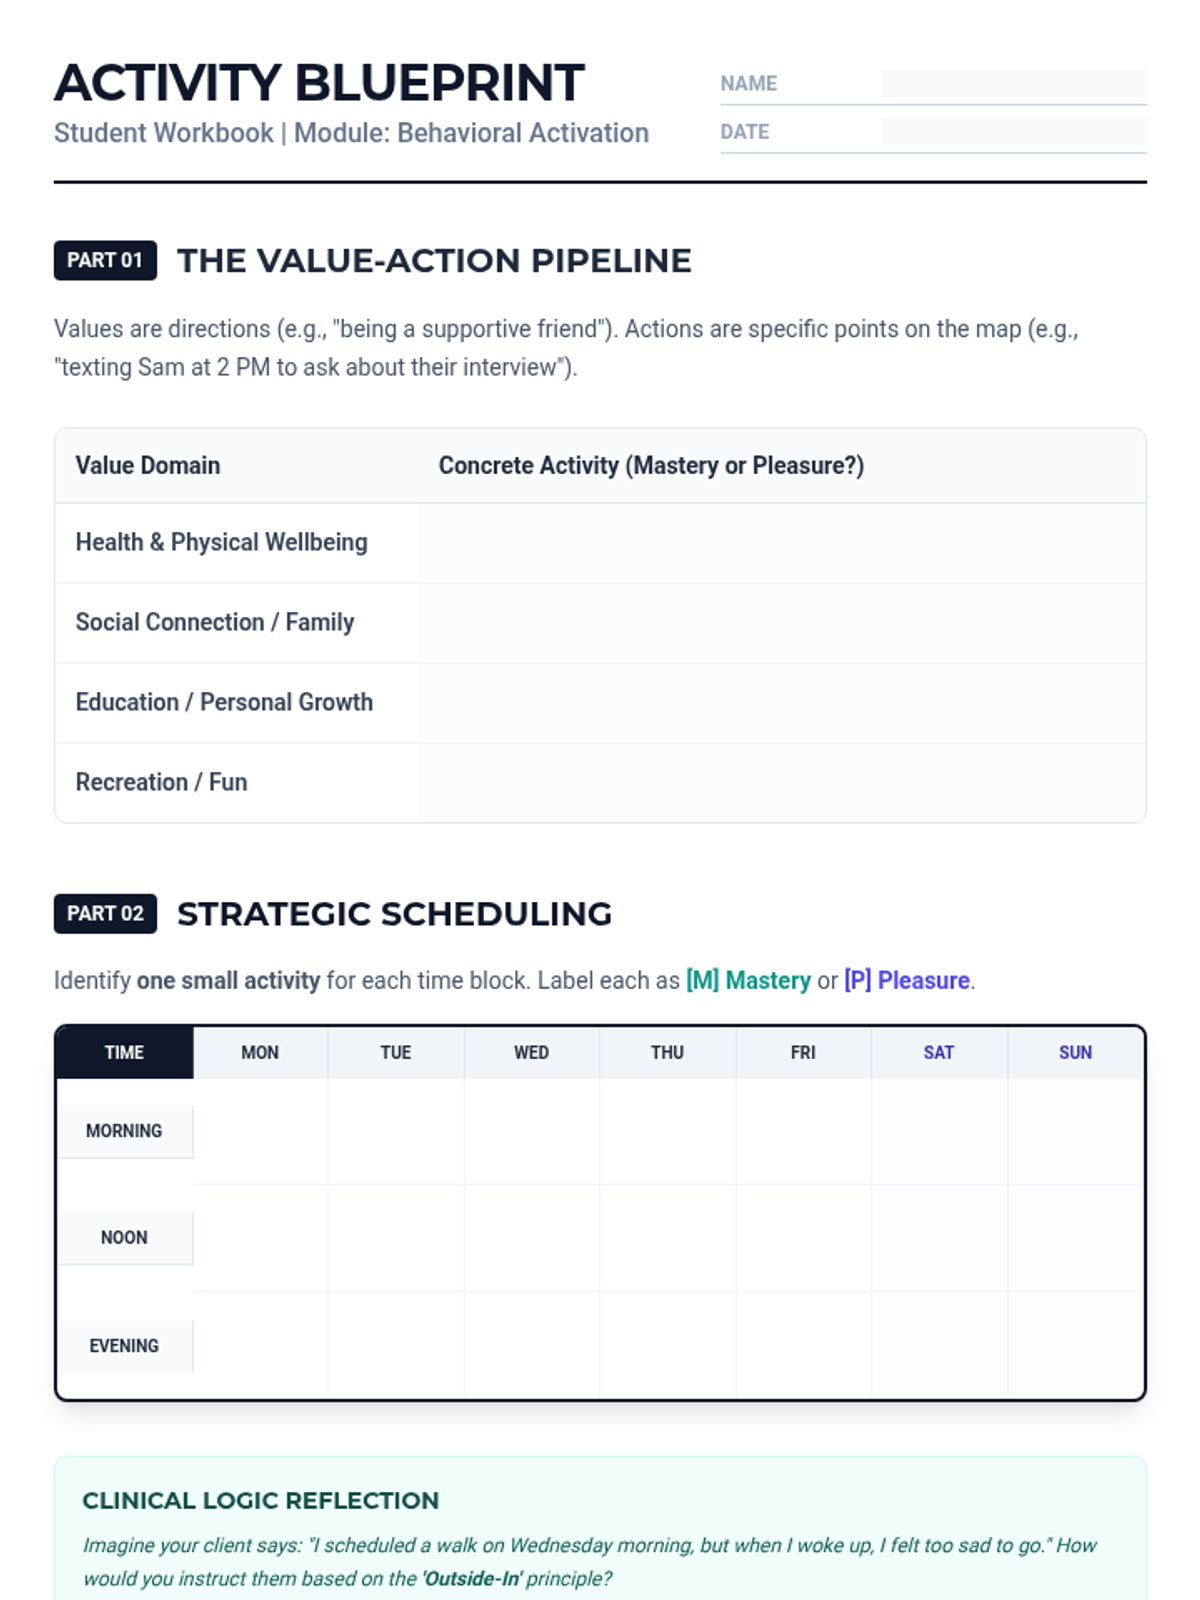Focus the Education / Personal Growth activity cell

coord(781,703)
